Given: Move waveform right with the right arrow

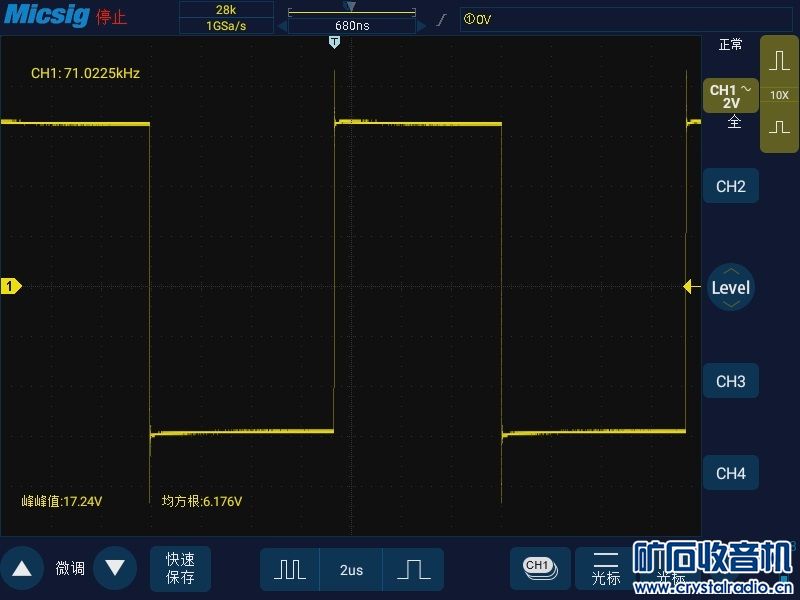Looking at the screenshot, I should point(421,26).
